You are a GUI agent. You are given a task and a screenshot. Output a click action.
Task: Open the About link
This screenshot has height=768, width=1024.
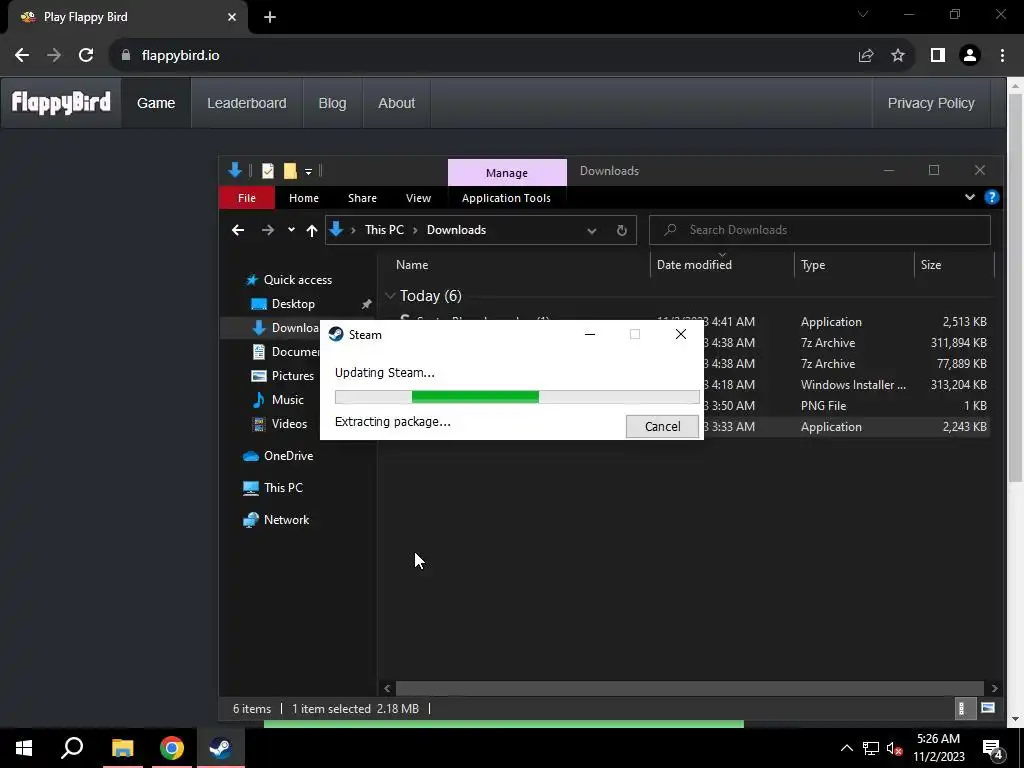[396, 103]
